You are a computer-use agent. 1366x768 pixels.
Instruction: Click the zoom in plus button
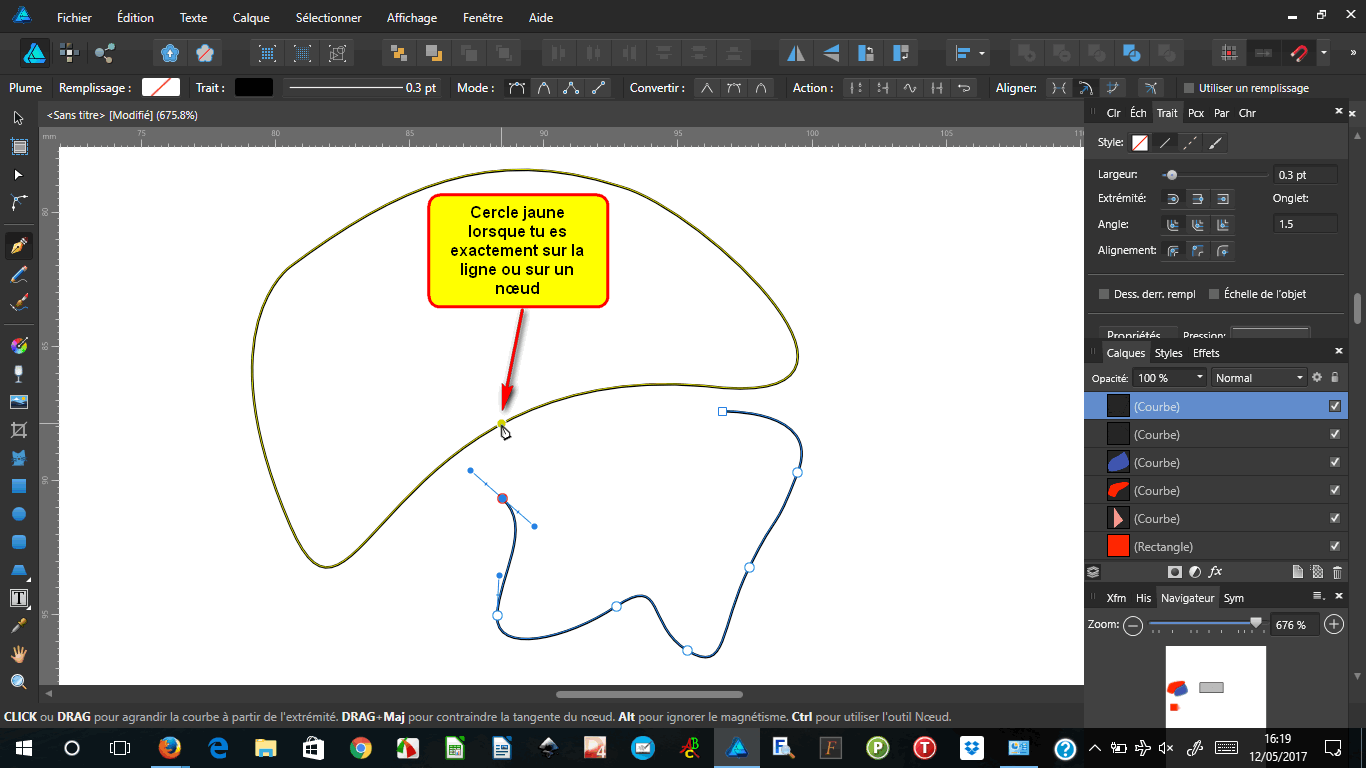(1334, 625)
